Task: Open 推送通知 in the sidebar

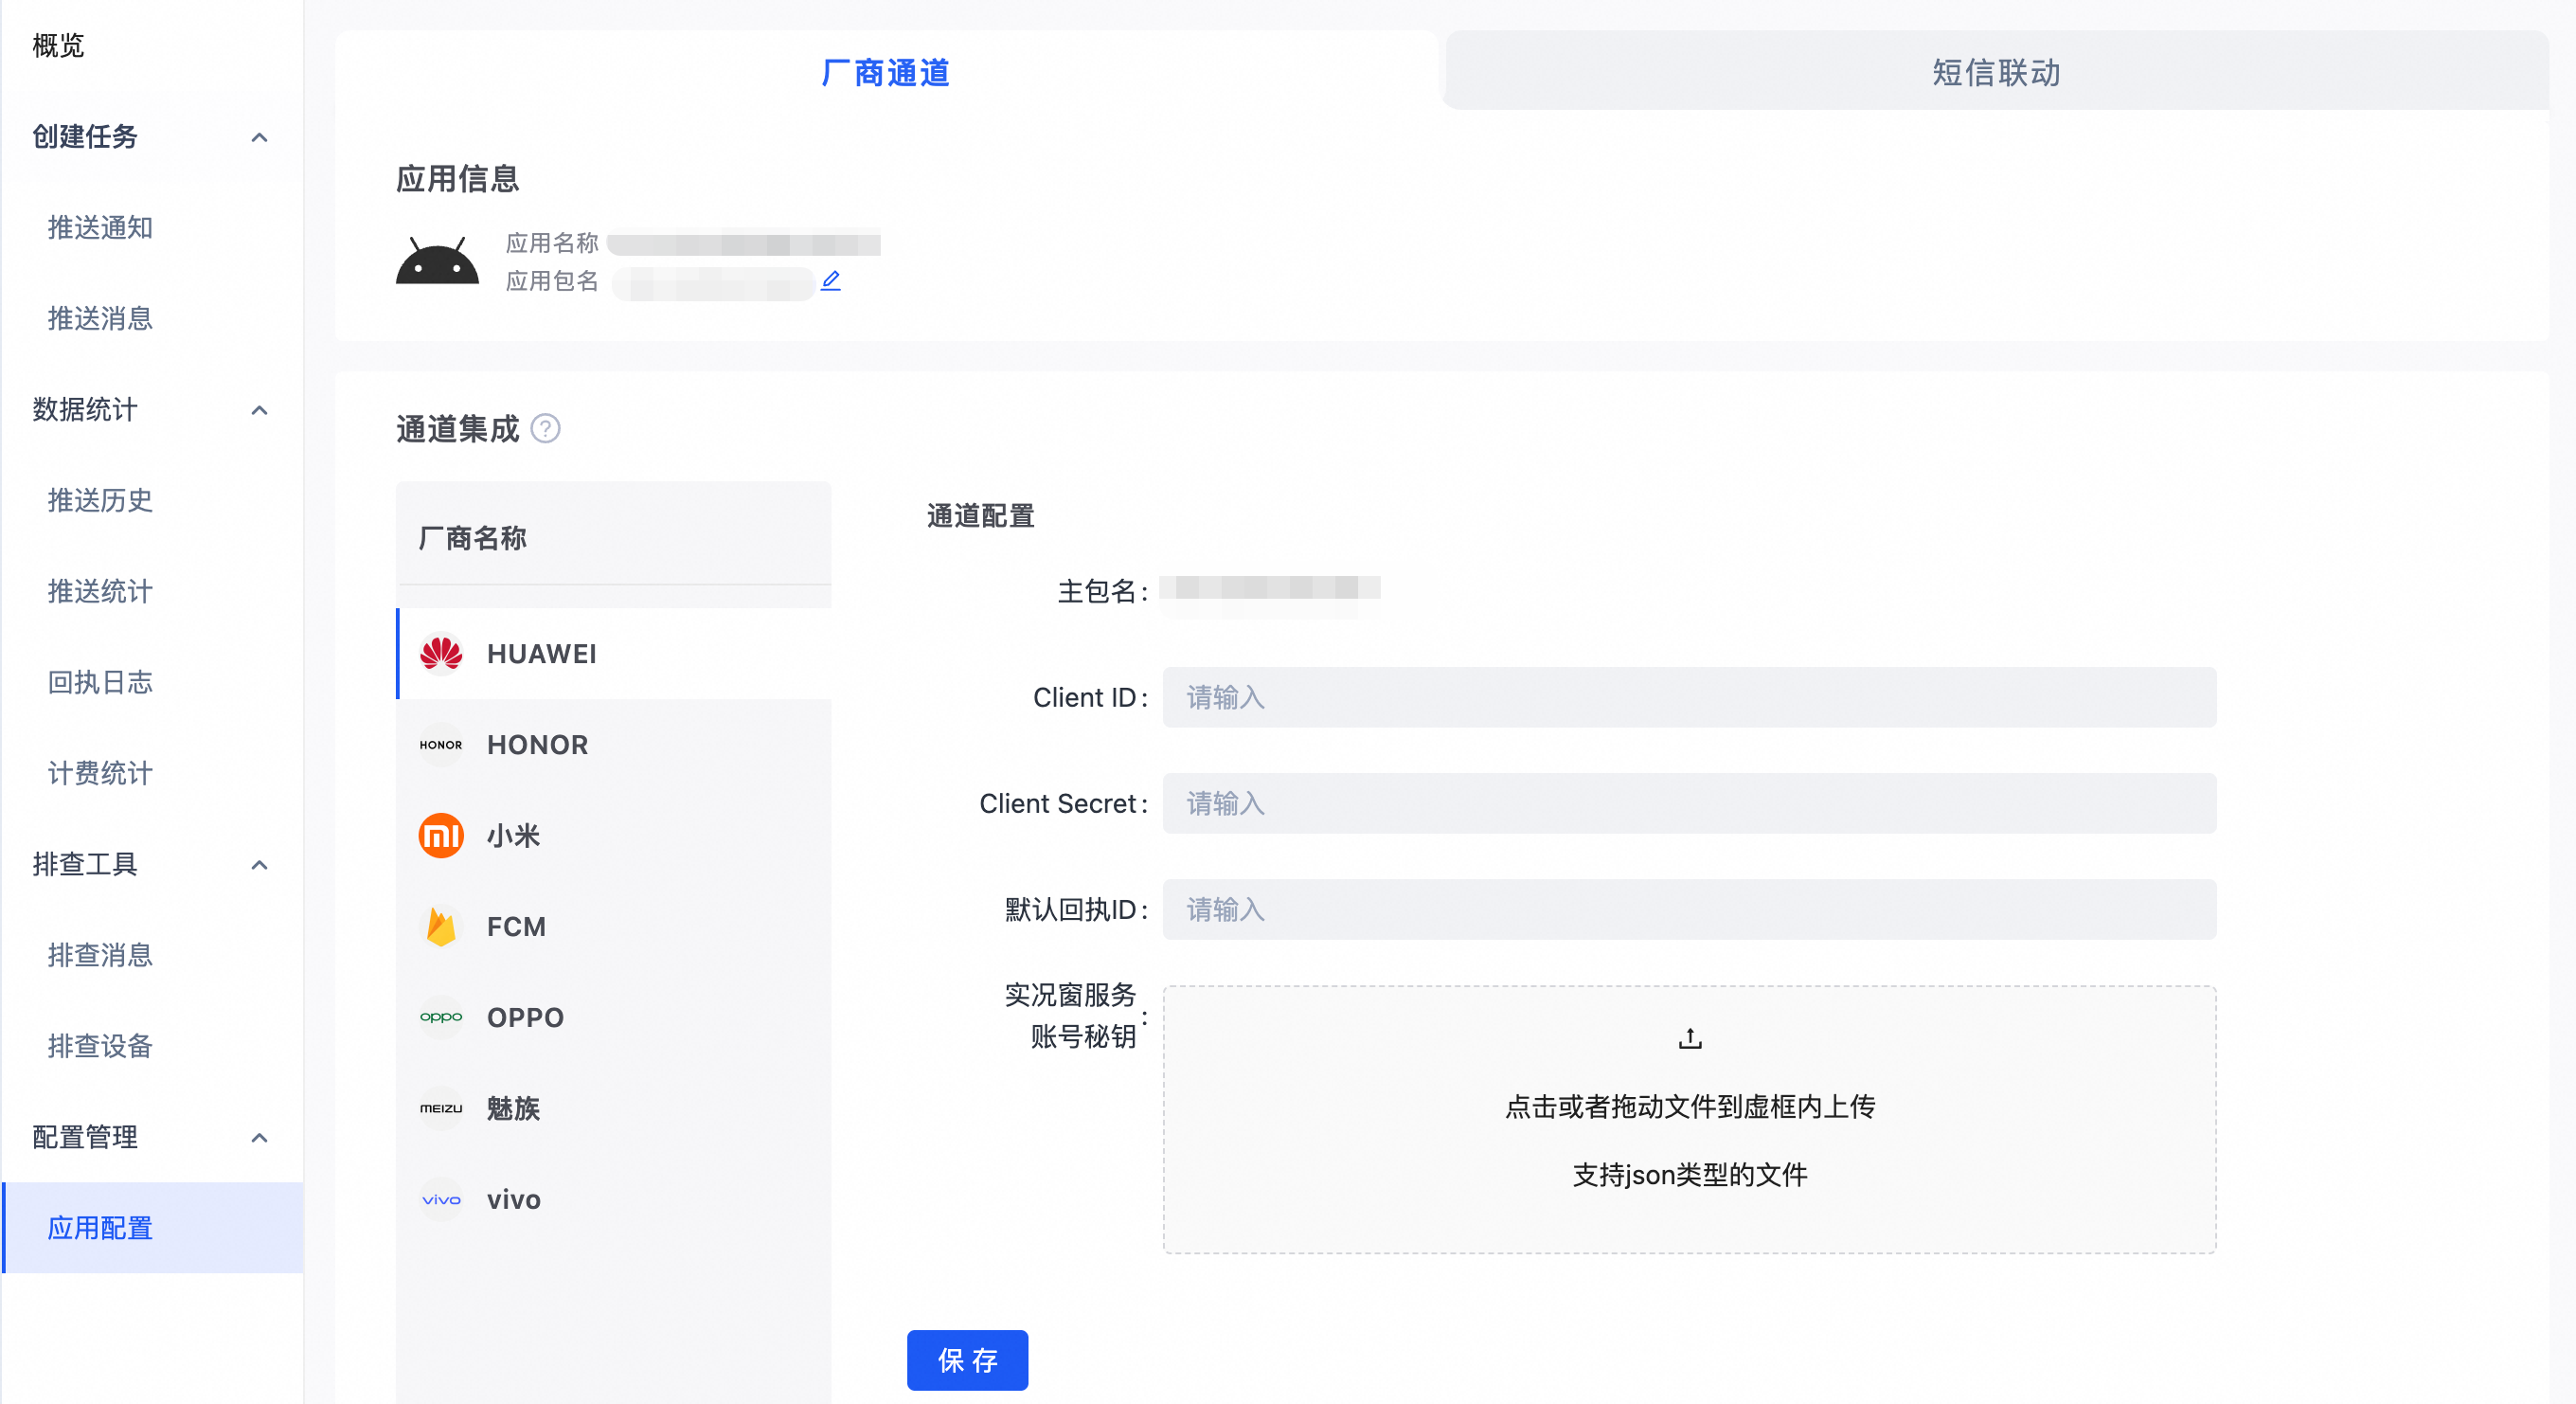Action: (100, 227)
